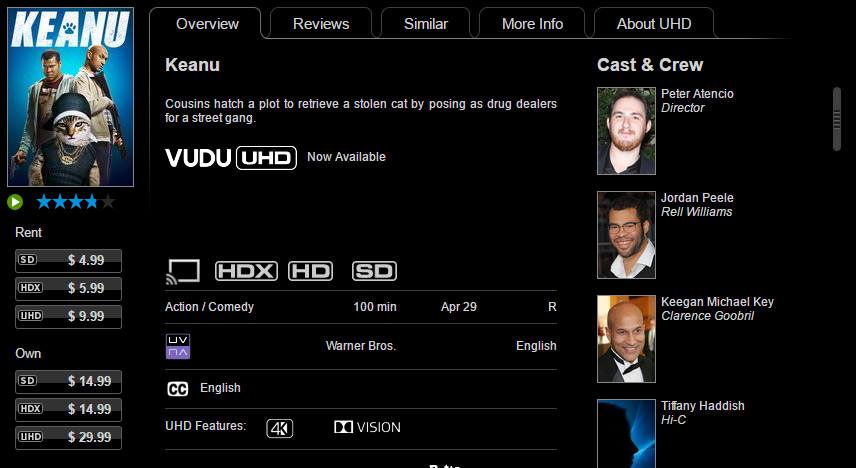Rent in UHD for $9.99

68,316
